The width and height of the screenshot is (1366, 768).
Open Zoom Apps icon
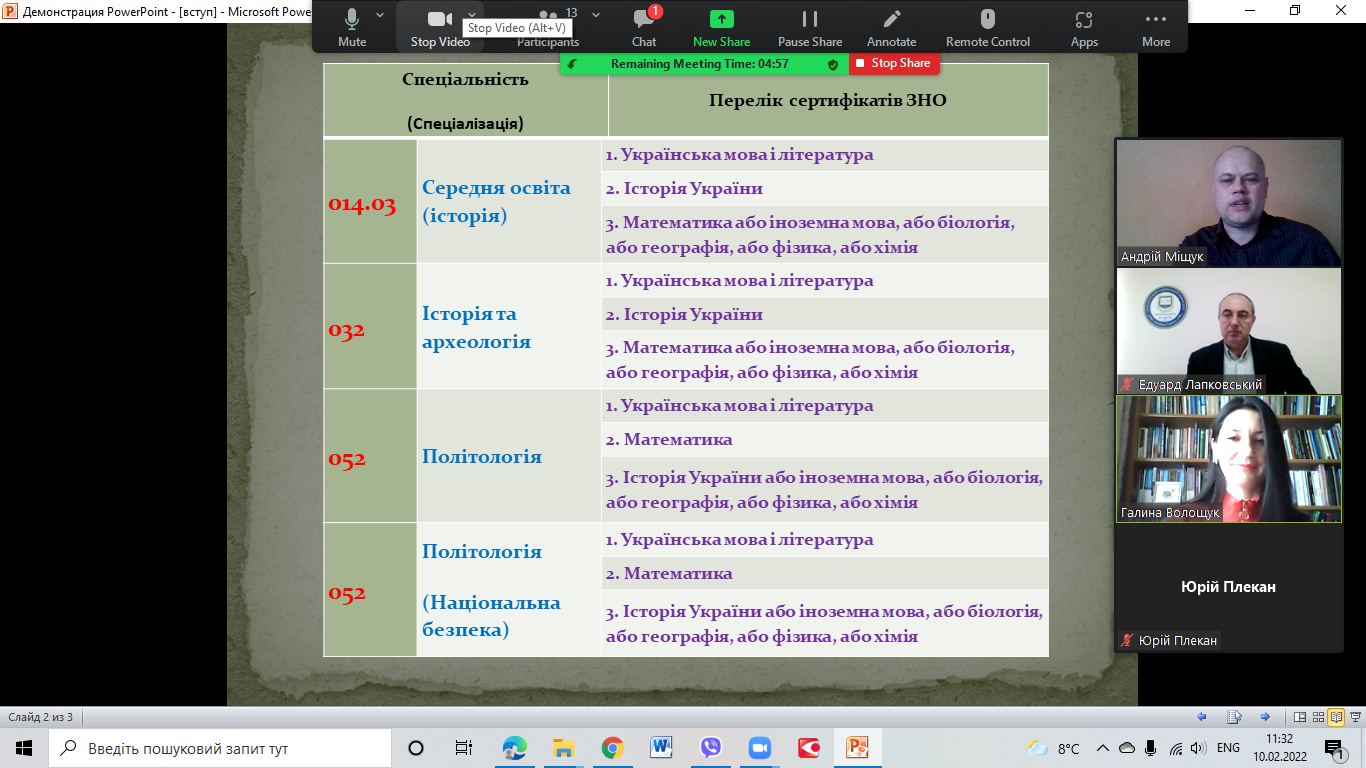[x=1084, y=26]
